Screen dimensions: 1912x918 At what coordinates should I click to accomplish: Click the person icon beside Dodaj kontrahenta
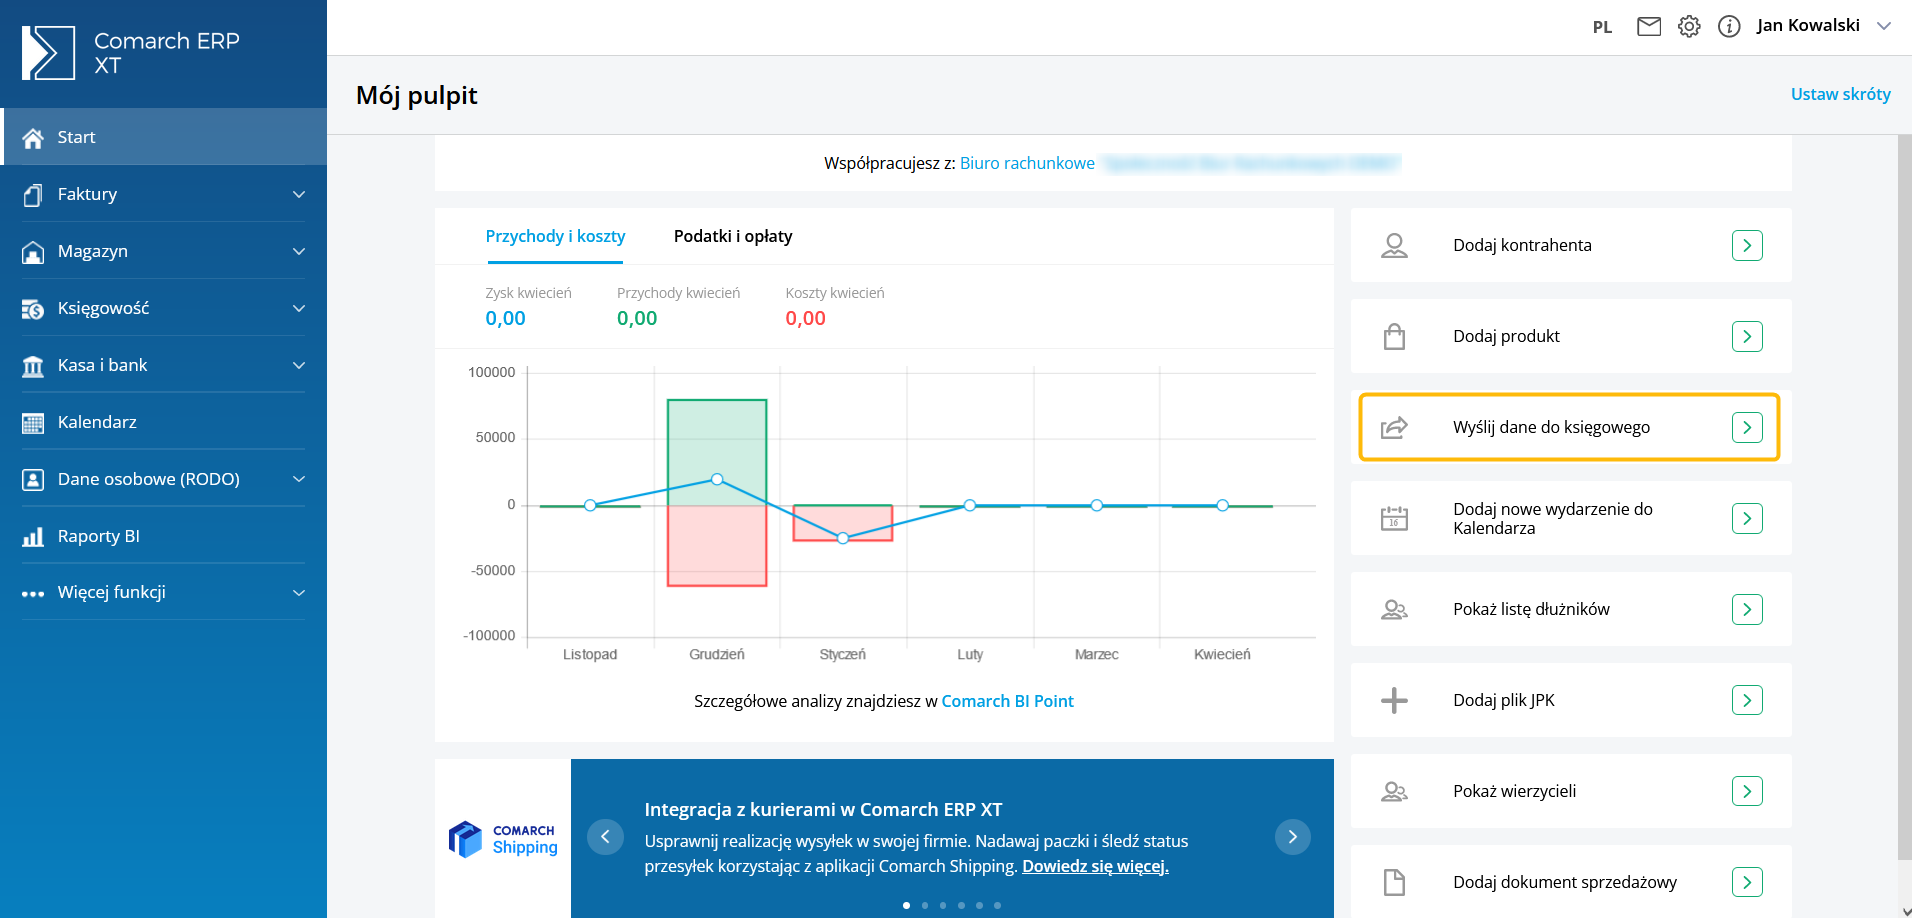(1394, 245)
